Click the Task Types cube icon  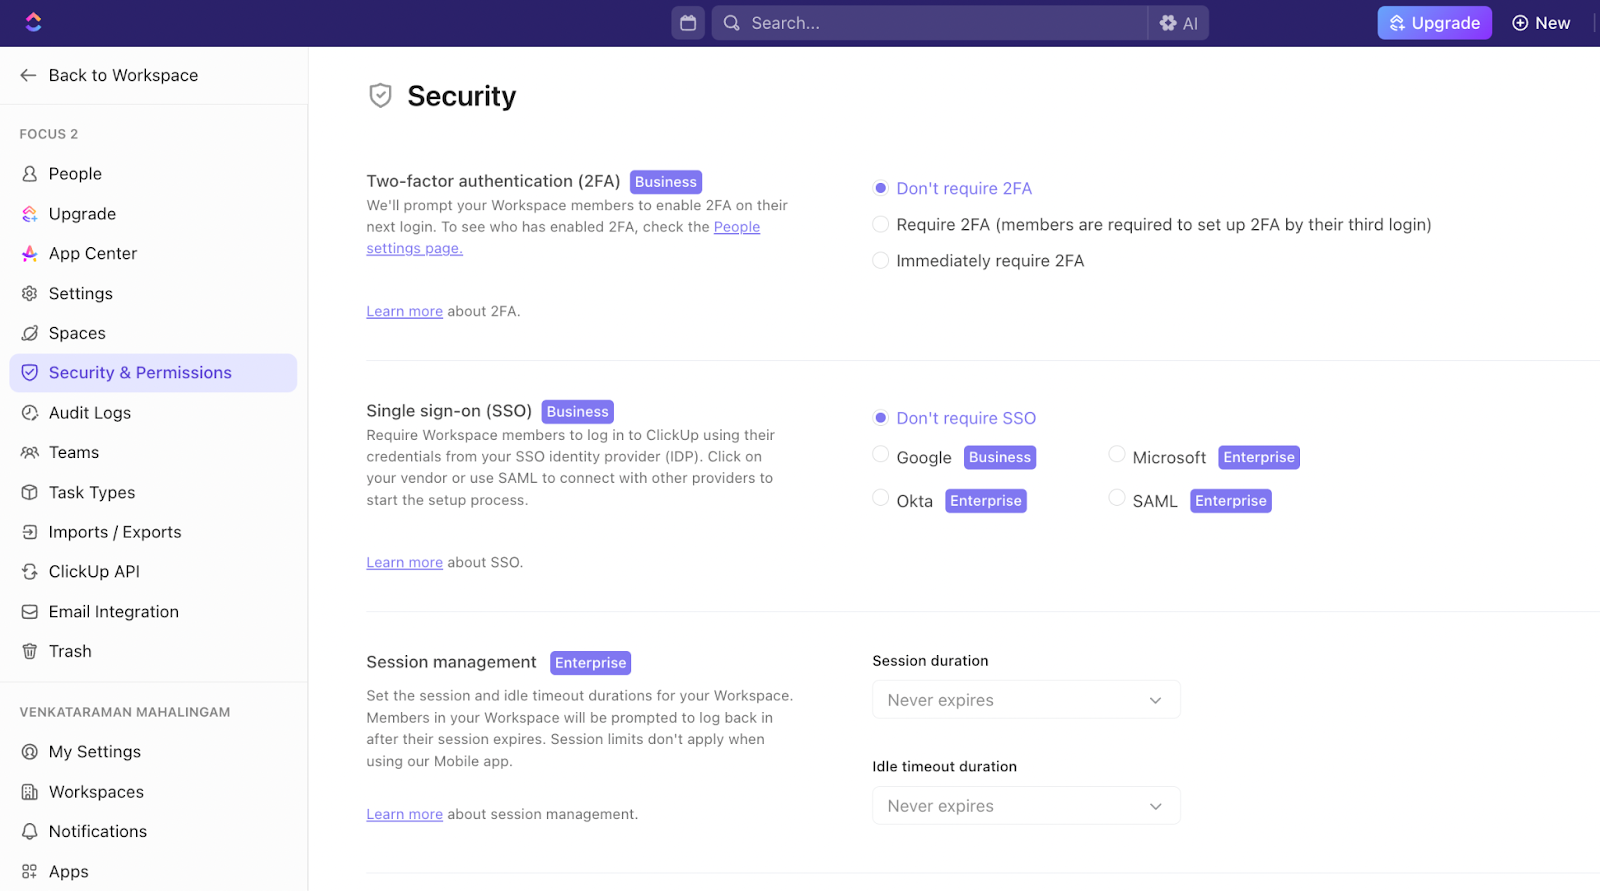(30, 493)
